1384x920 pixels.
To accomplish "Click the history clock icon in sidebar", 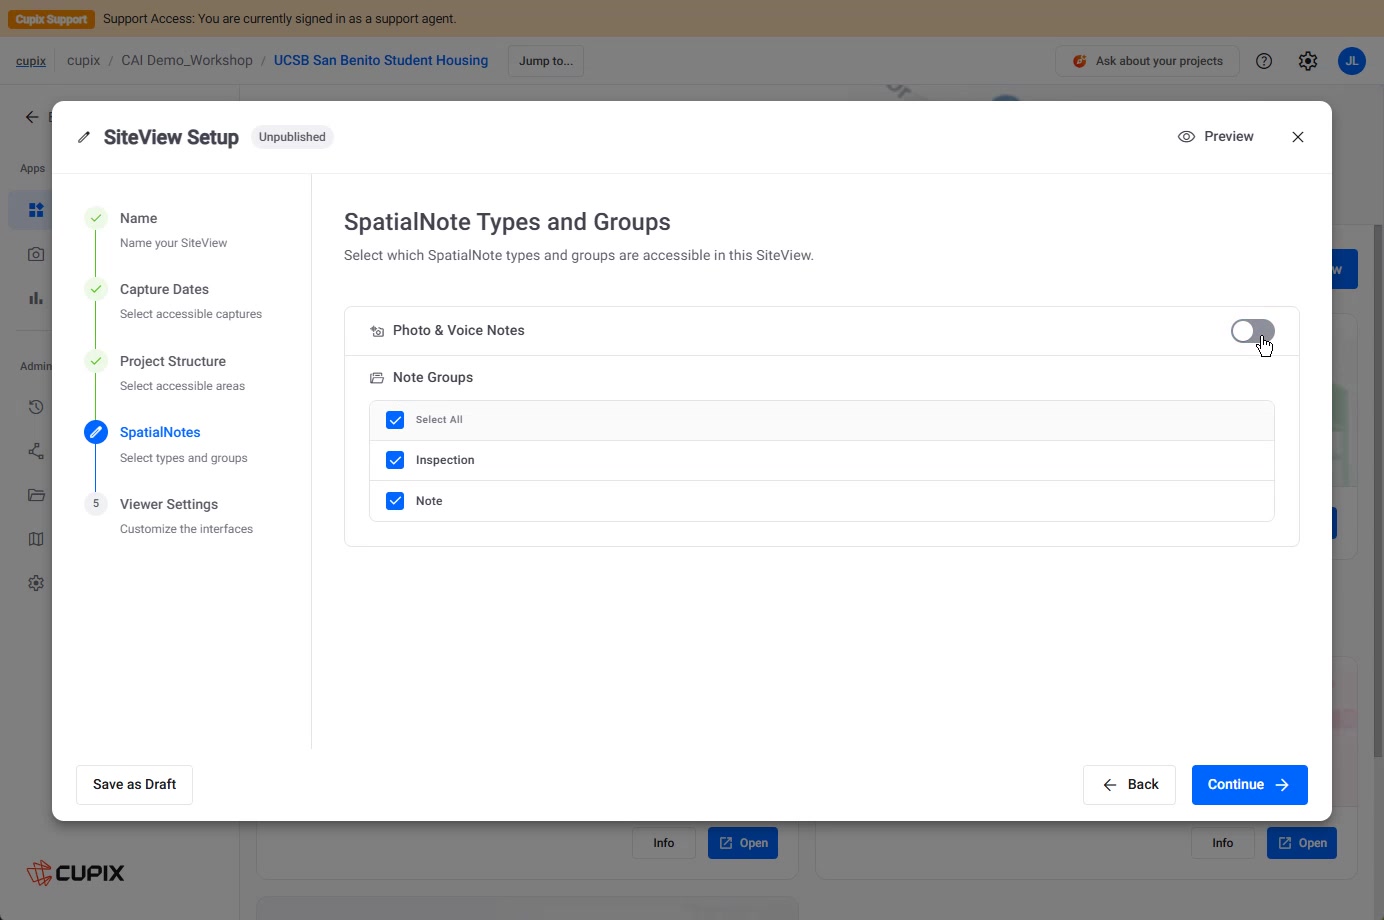I will coord(36,407).
